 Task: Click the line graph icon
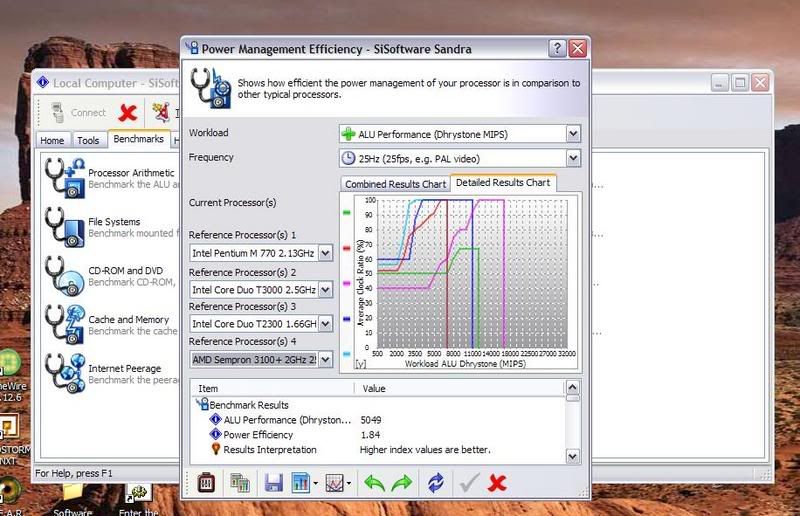(x=334, y=482)
